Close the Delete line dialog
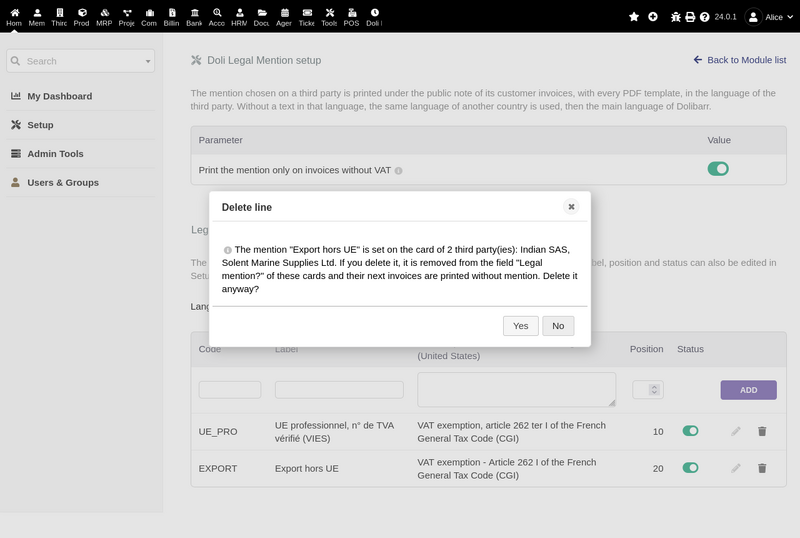Image resolution: width=800 pixels, height=538 pixels. click(x=571, y=207)
